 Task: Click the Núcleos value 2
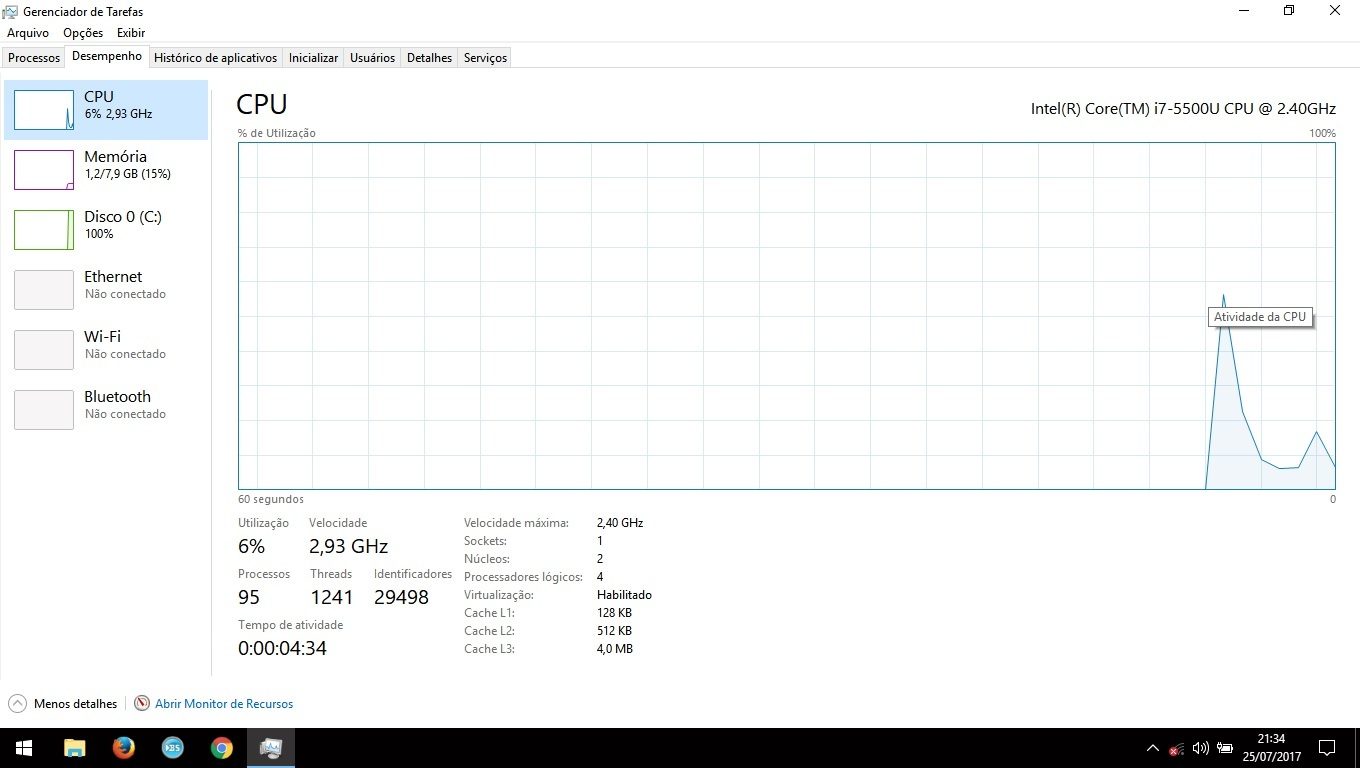click(600, 559)
